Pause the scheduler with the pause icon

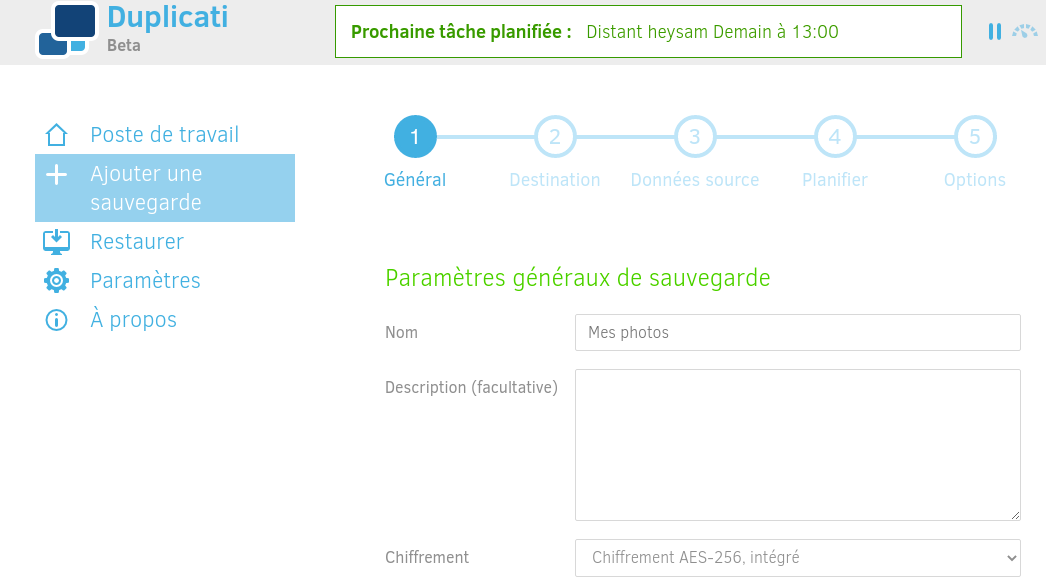tap(995, 31)
